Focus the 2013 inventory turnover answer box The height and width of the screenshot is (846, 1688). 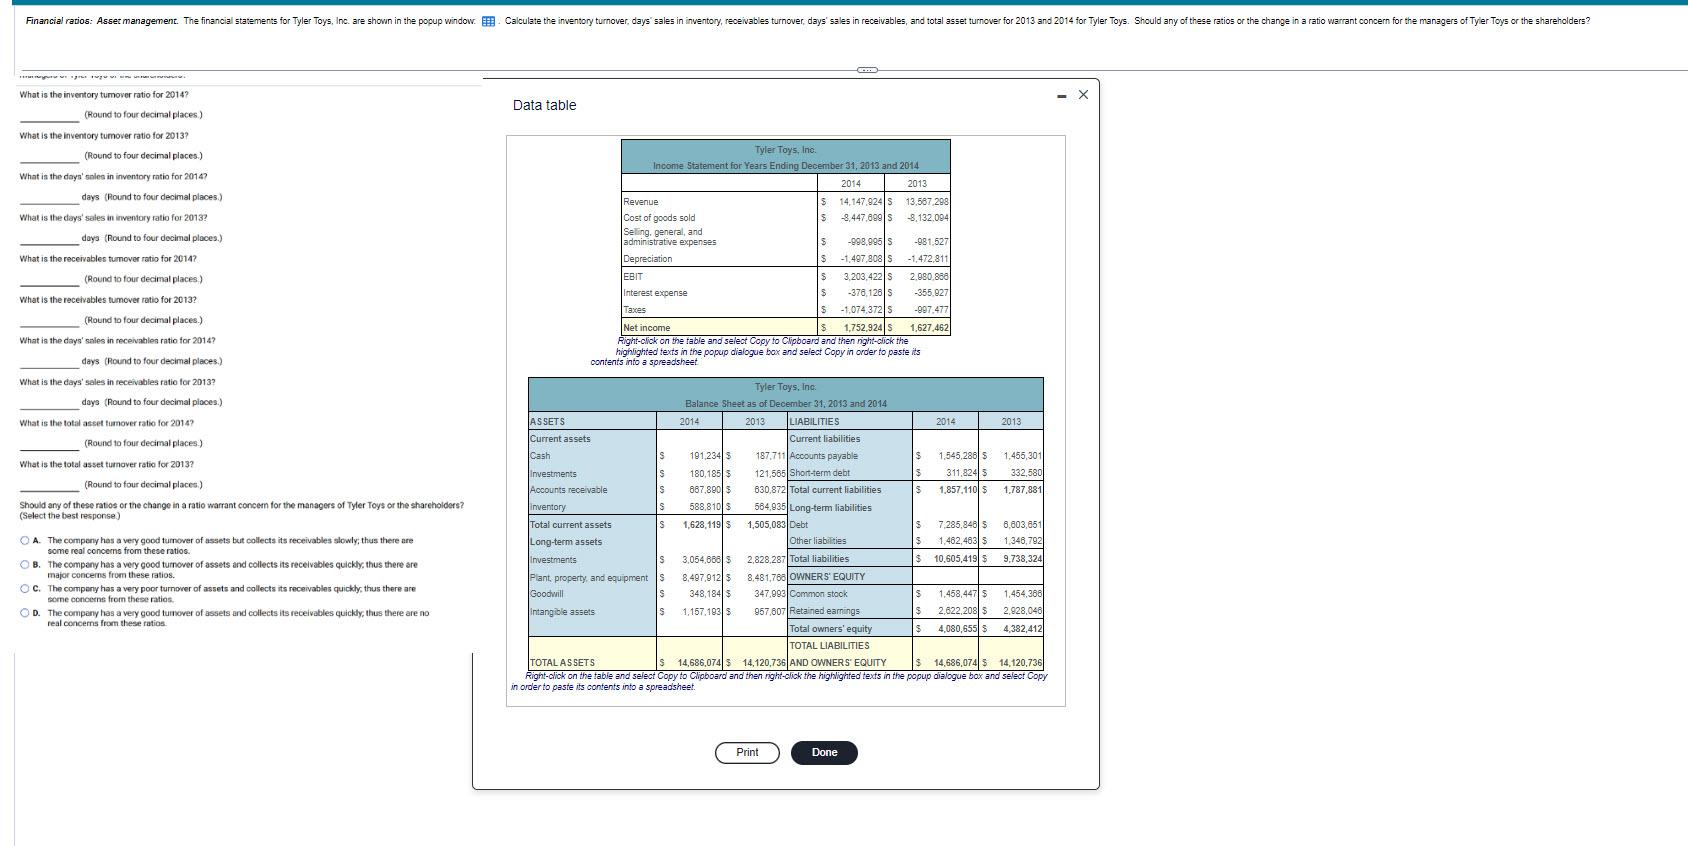pyautogui.click(x=50, y=155)
